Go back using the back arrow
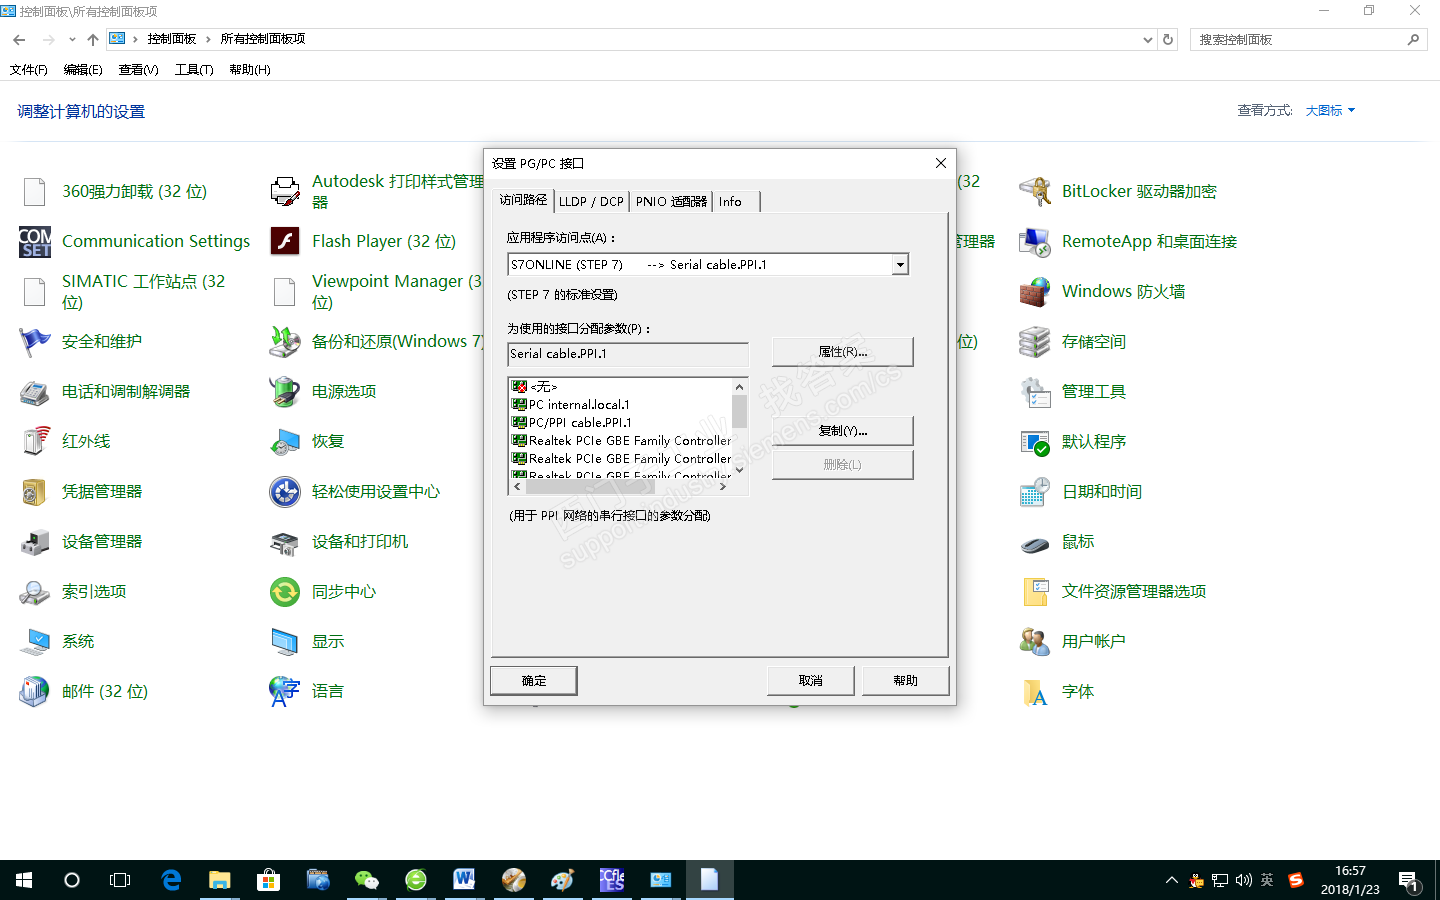 point(19,40)
